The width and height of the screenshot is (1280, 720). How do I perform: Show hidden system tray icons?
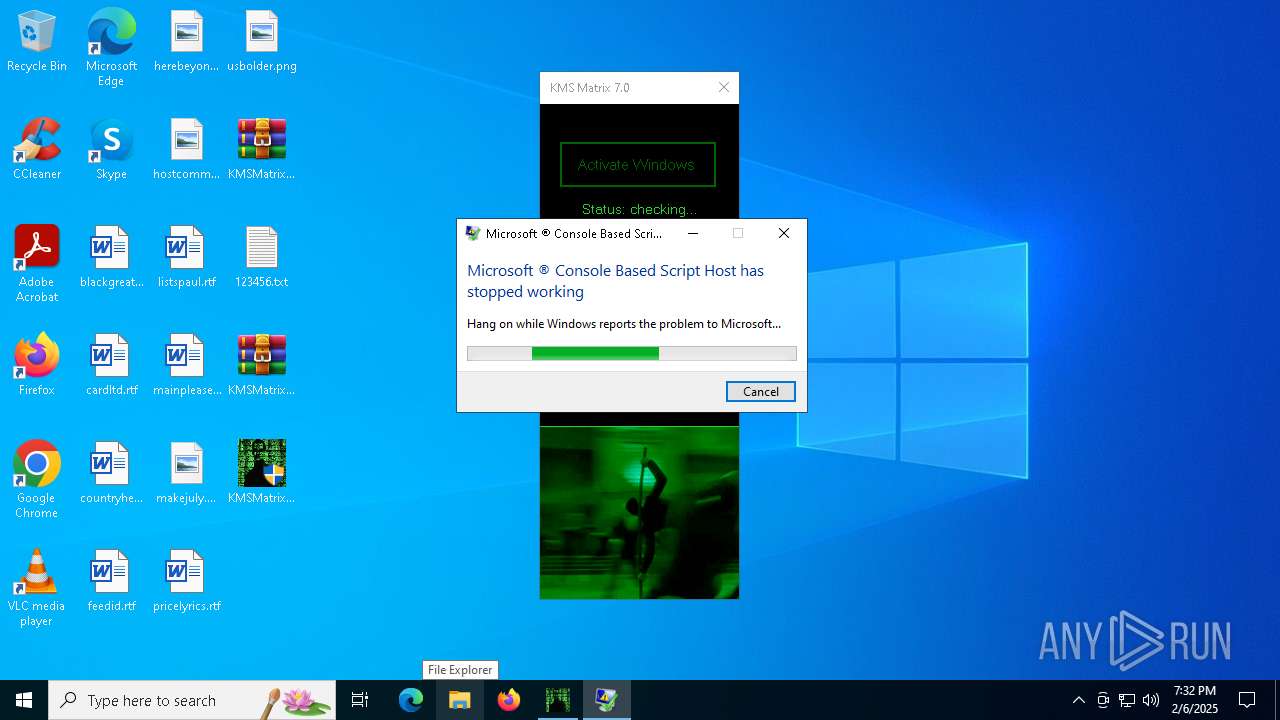(1078, 700)
